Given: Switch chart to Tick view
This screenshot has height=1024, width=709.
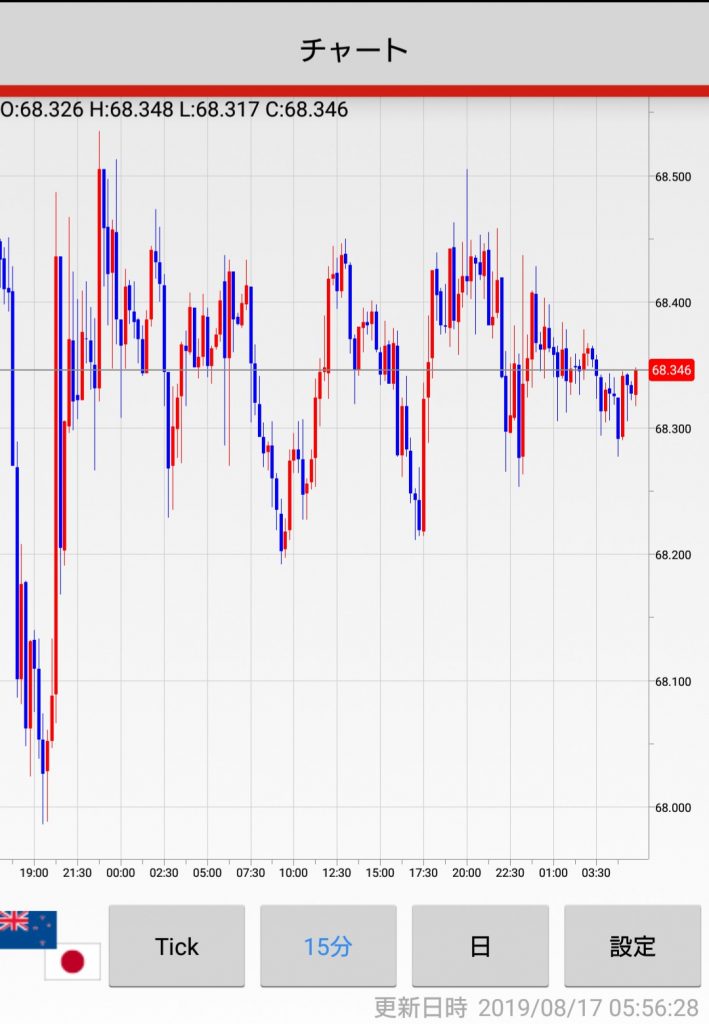Looking at the screenshot, I should tap(177, 946).
